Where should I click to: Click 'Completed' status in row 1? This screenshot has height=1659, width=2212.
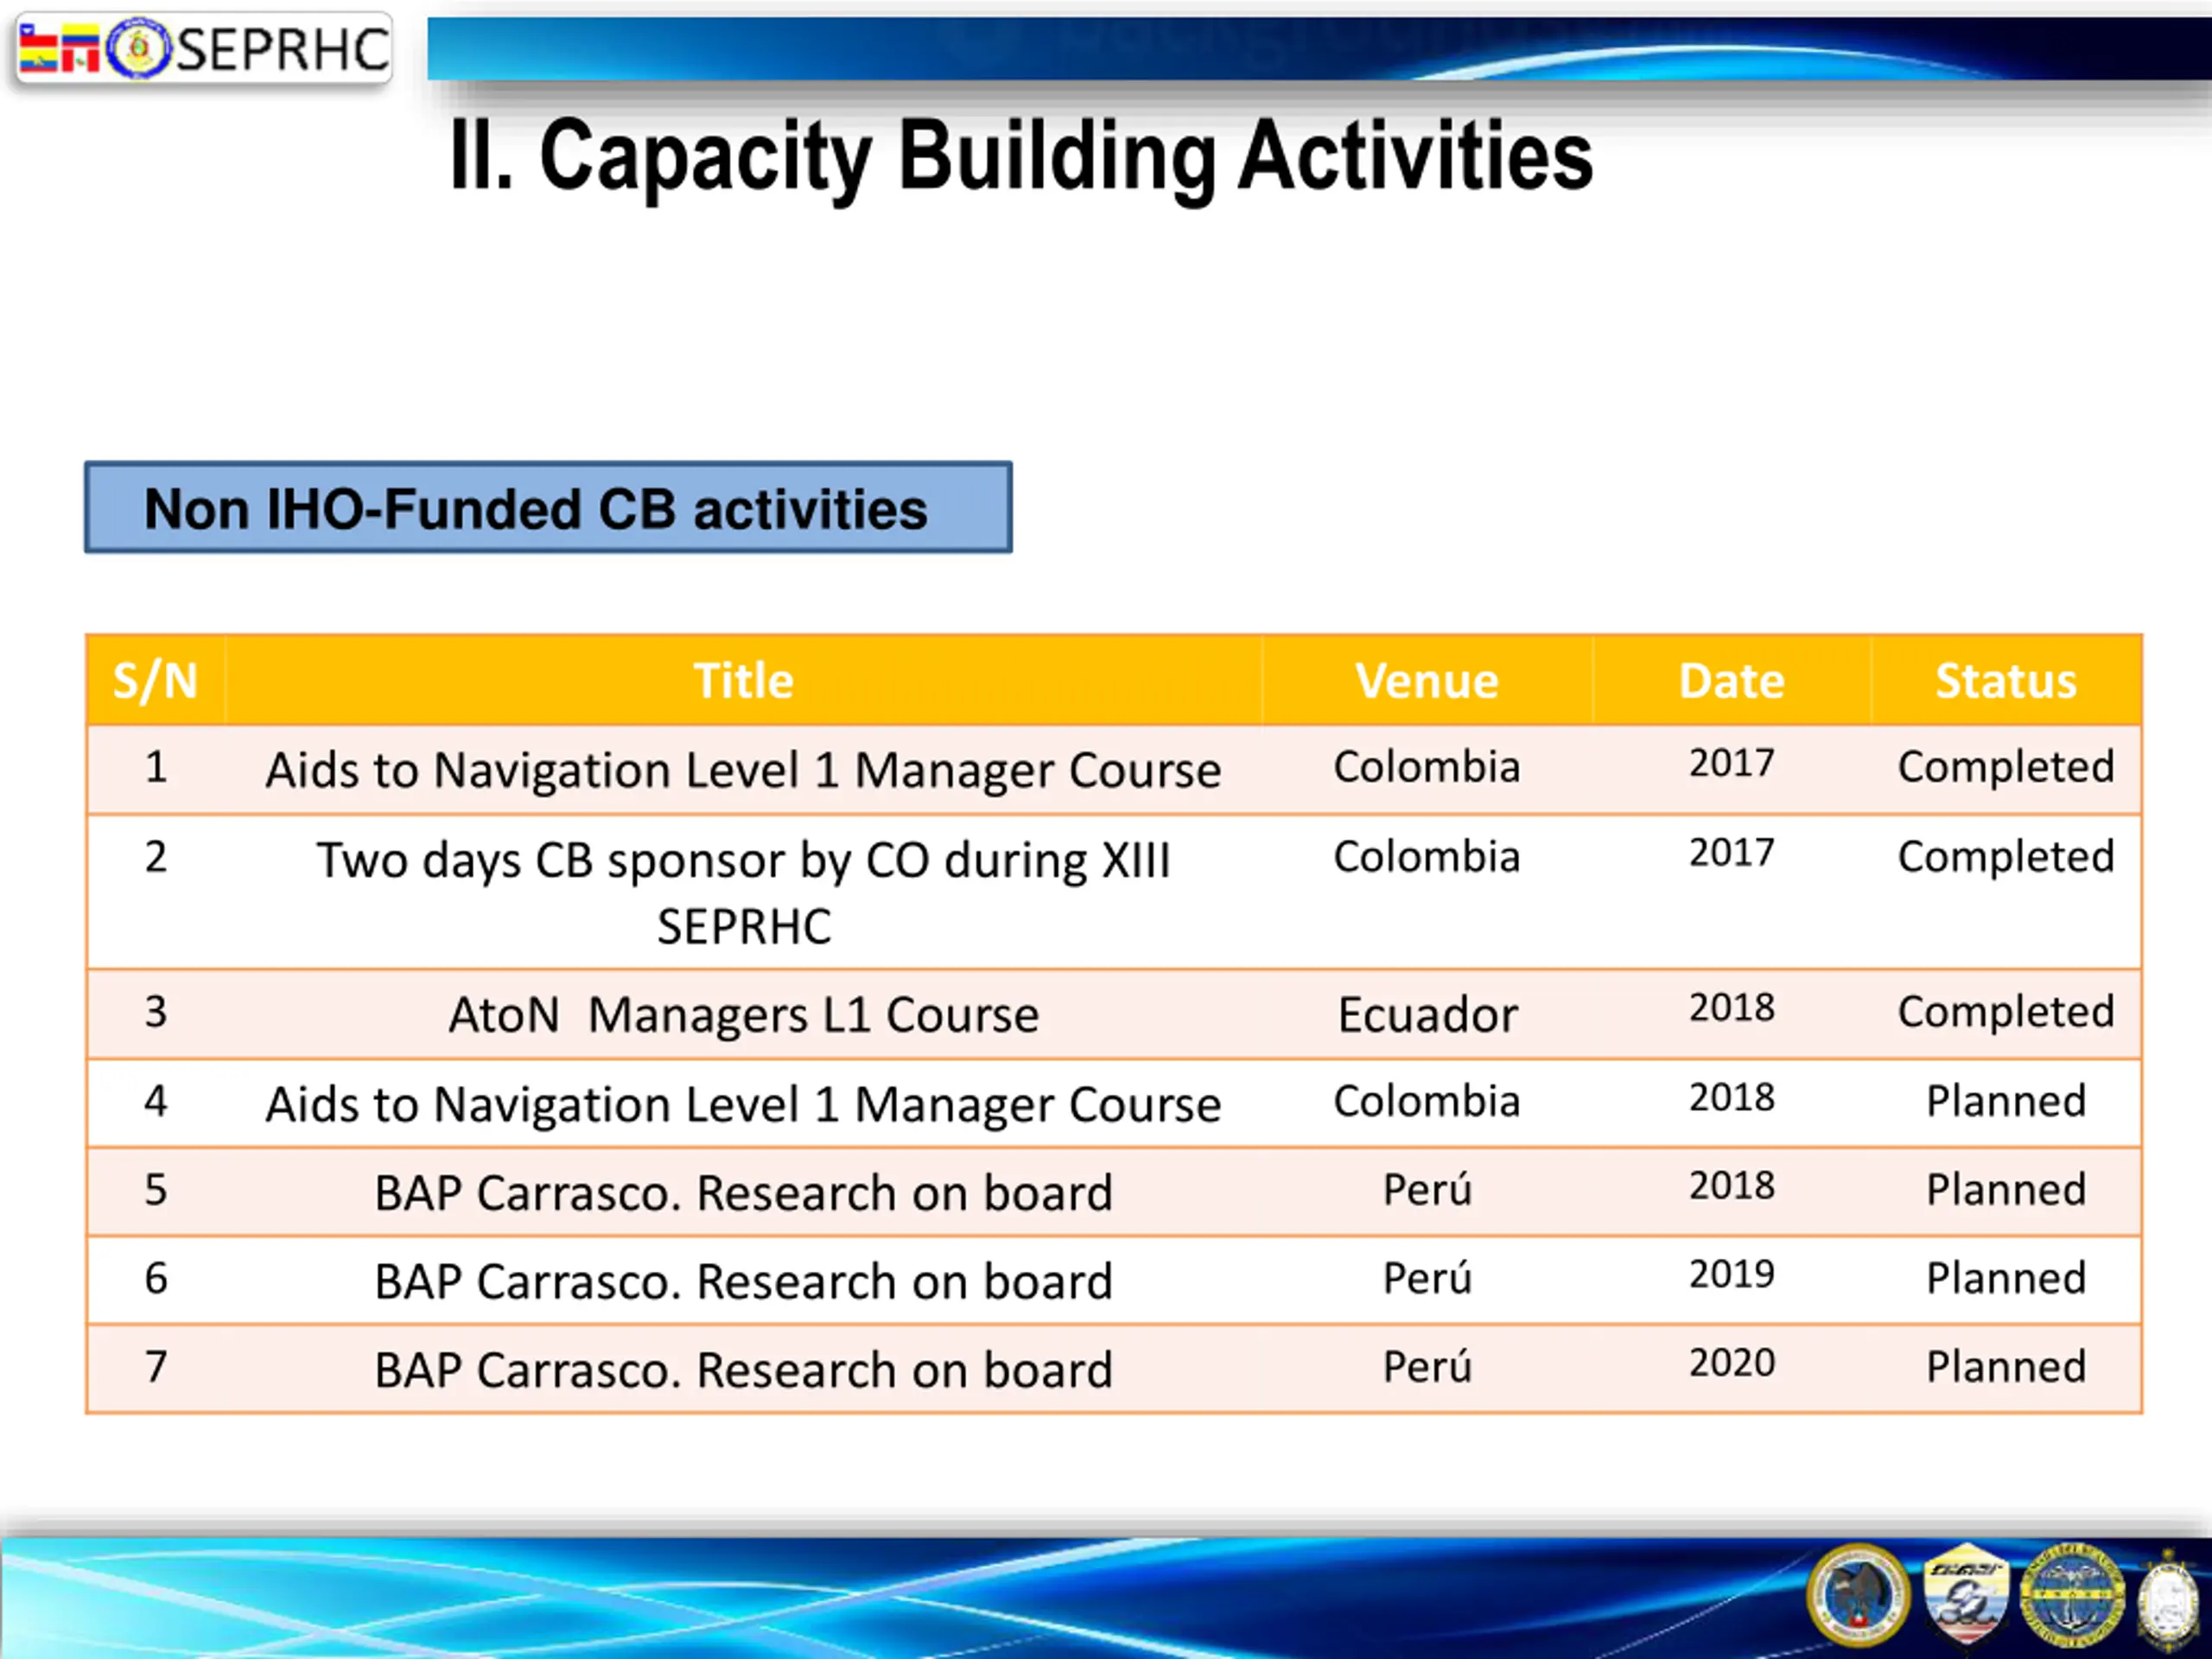pyautogui.click(x=2006, y=768)
